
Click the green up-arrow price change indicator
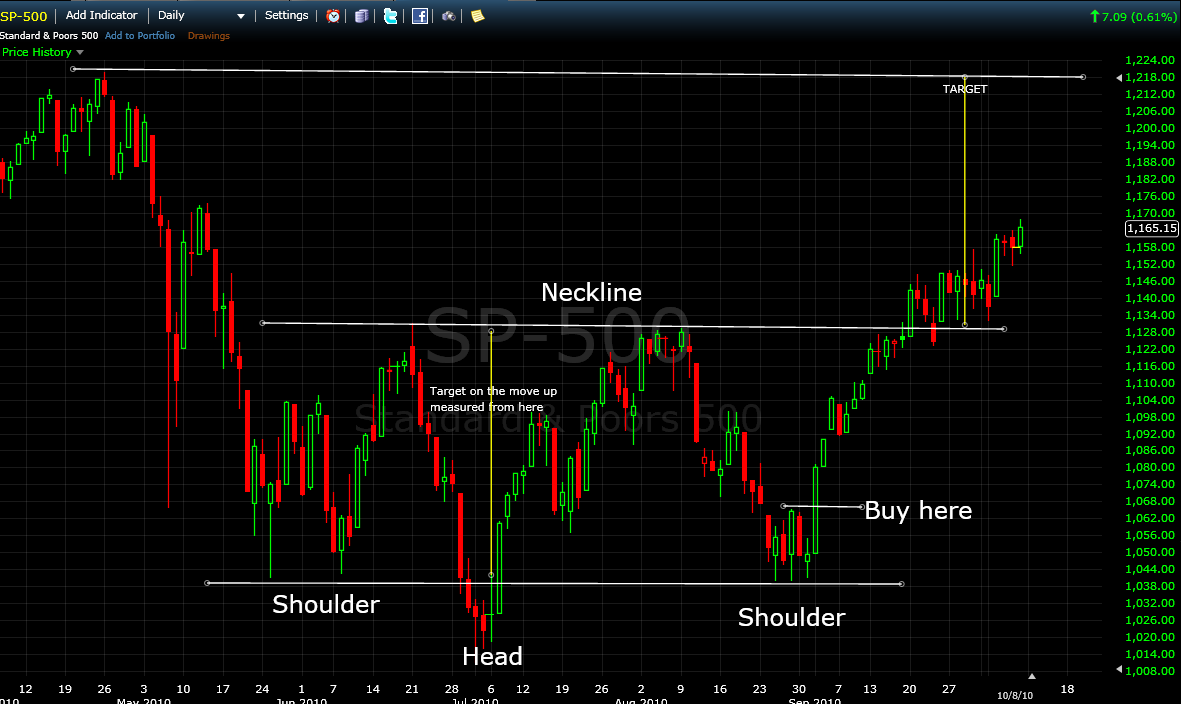1094,16
